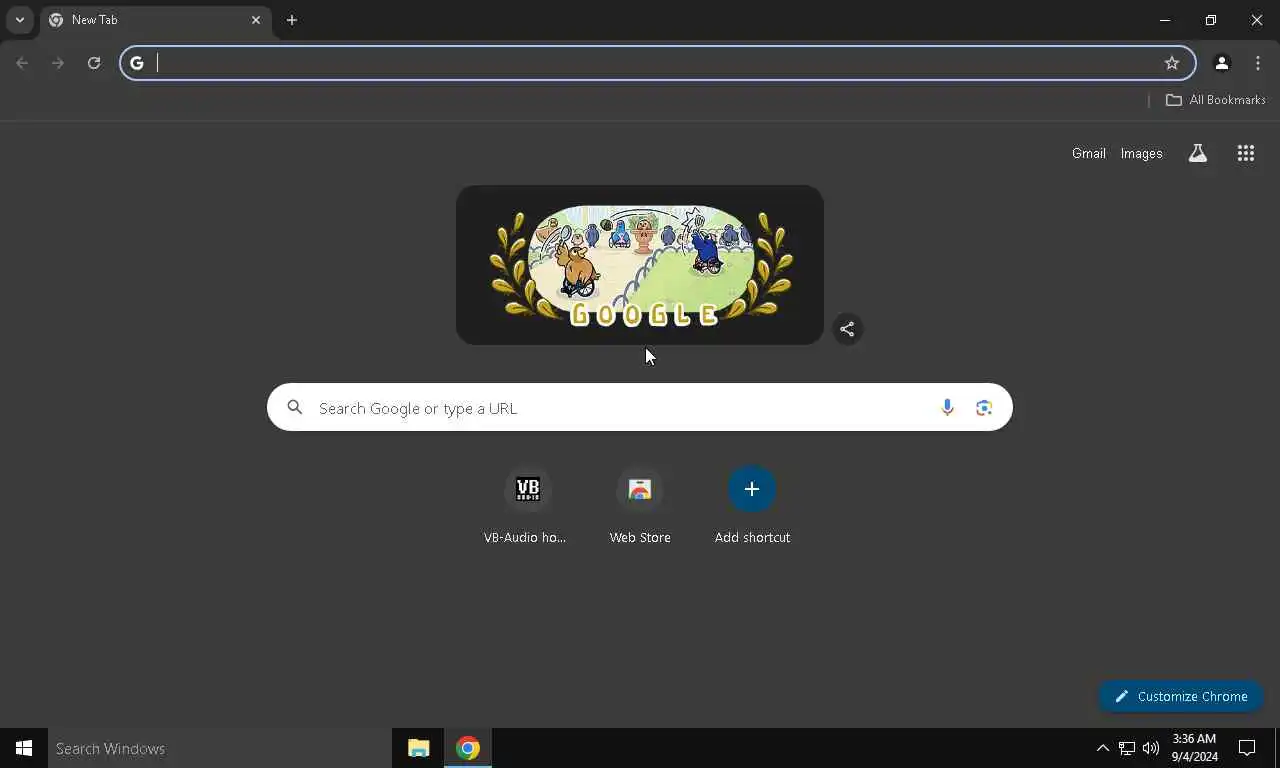Reload the current page
The image size is (1280, 768).
pyautogui.click(x=94, y=63)
